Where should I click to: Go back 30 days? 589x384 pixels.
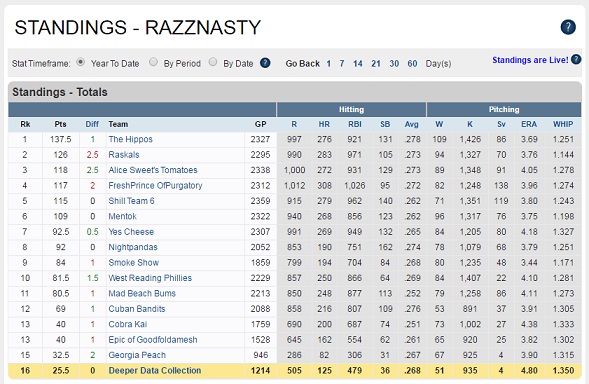point(394,63)
